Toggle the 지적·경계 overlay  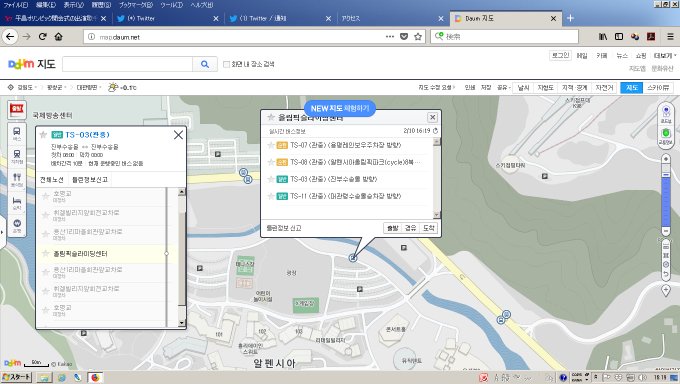tap(574, 88)
